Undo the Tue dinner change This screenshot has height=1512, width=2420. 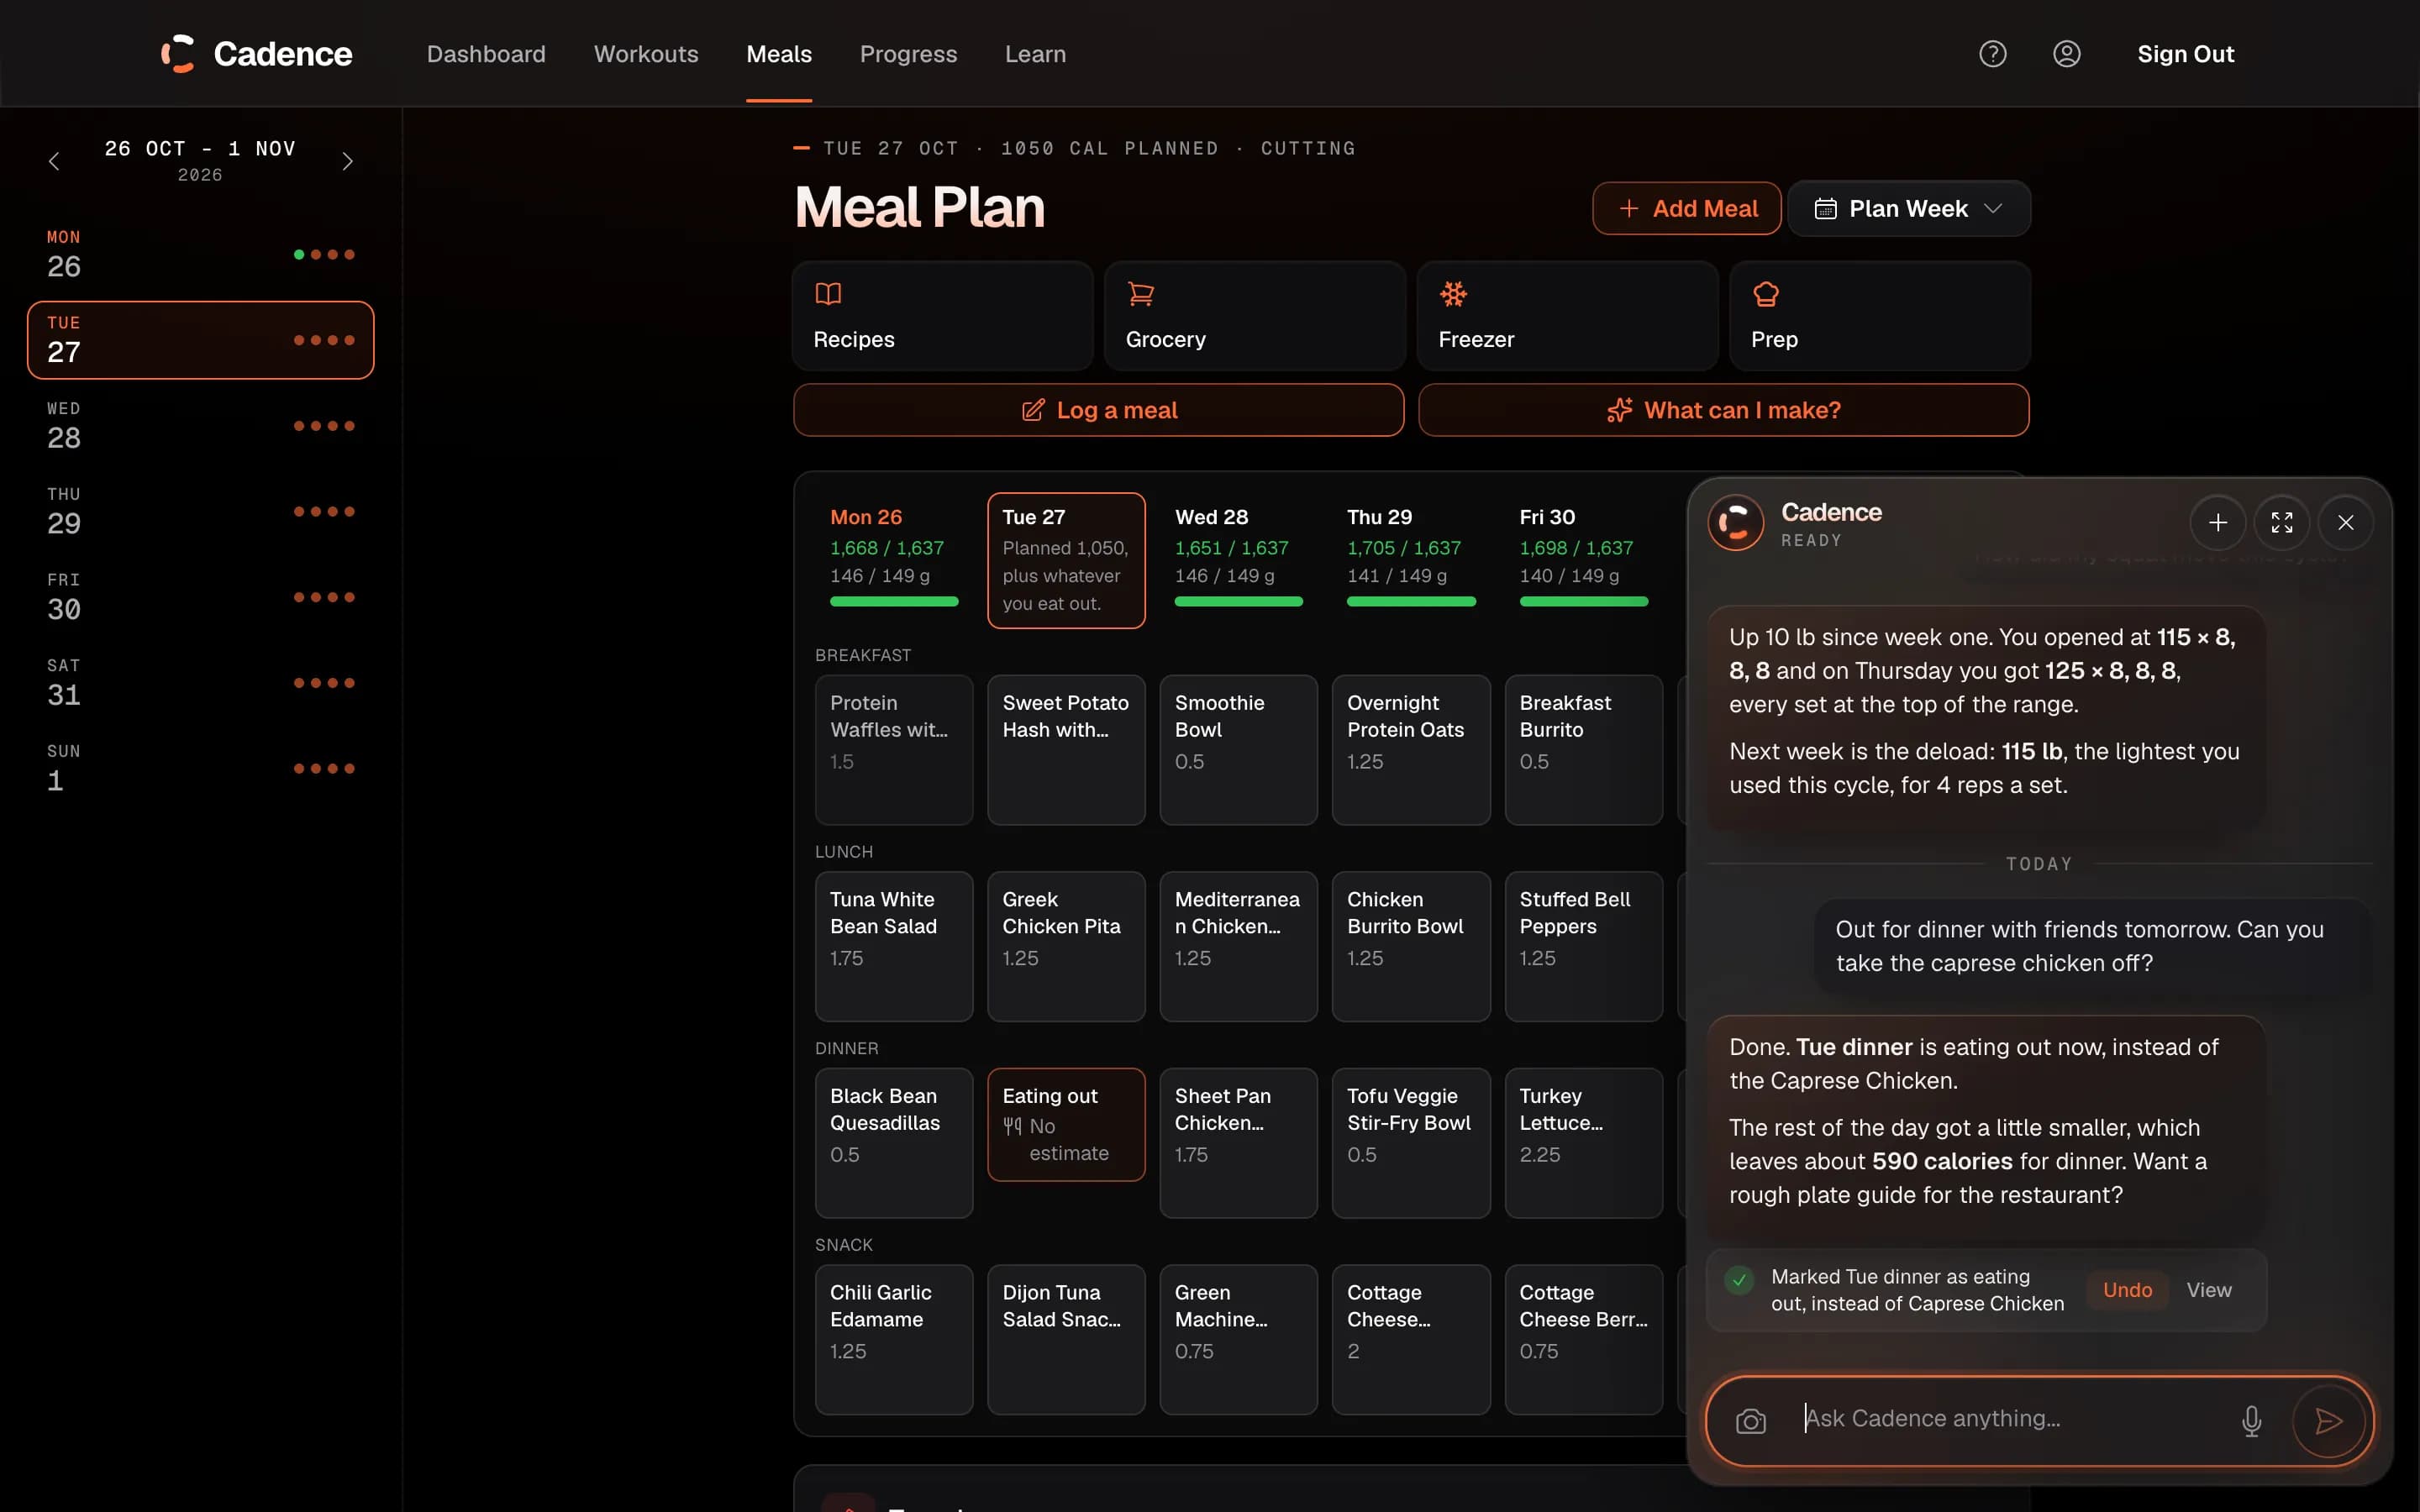pyautogui.click(x=2127, y=1290)
